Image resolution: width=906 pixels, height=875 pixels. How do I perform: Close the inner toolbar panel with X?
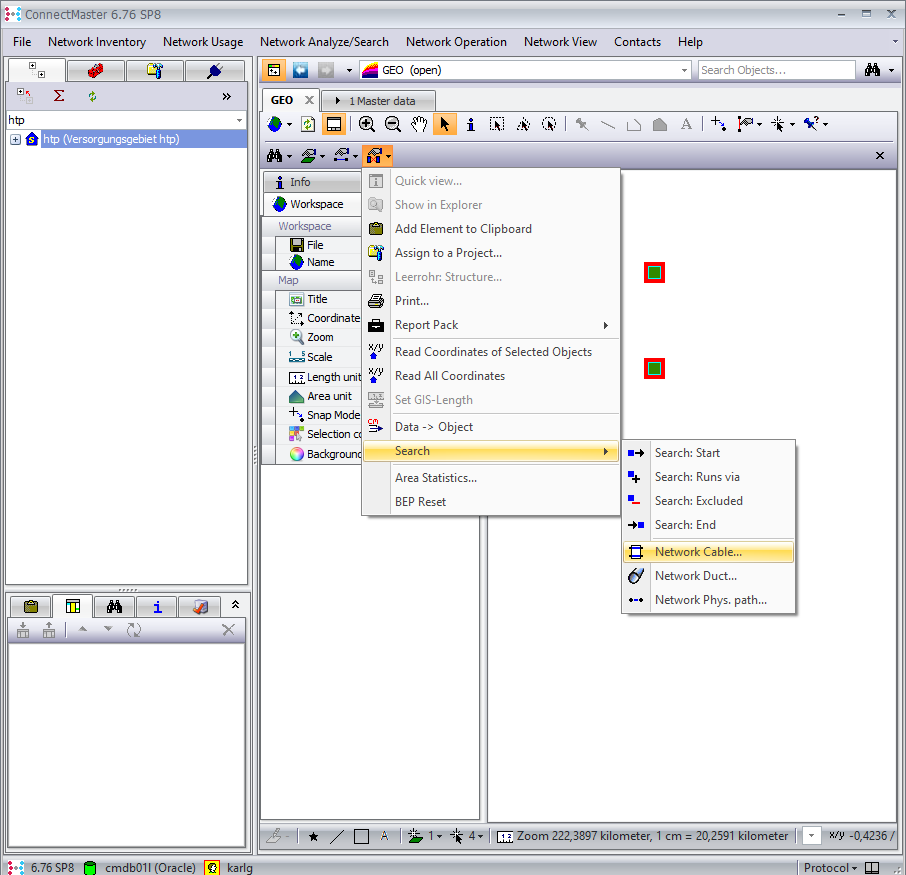pos(879,155)
